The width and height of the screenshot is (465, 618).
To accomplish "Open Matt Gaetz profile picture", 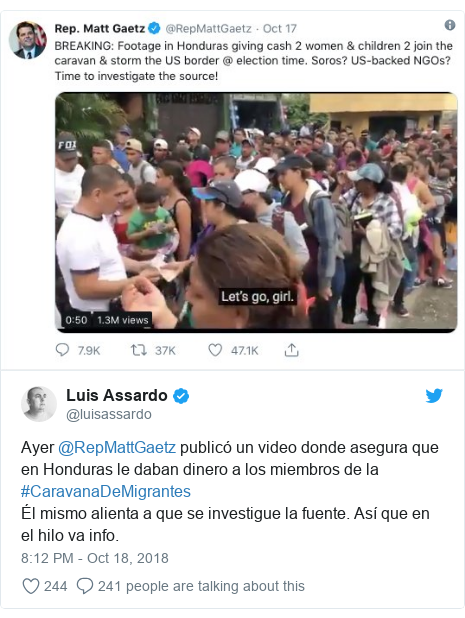I will 28,40.
